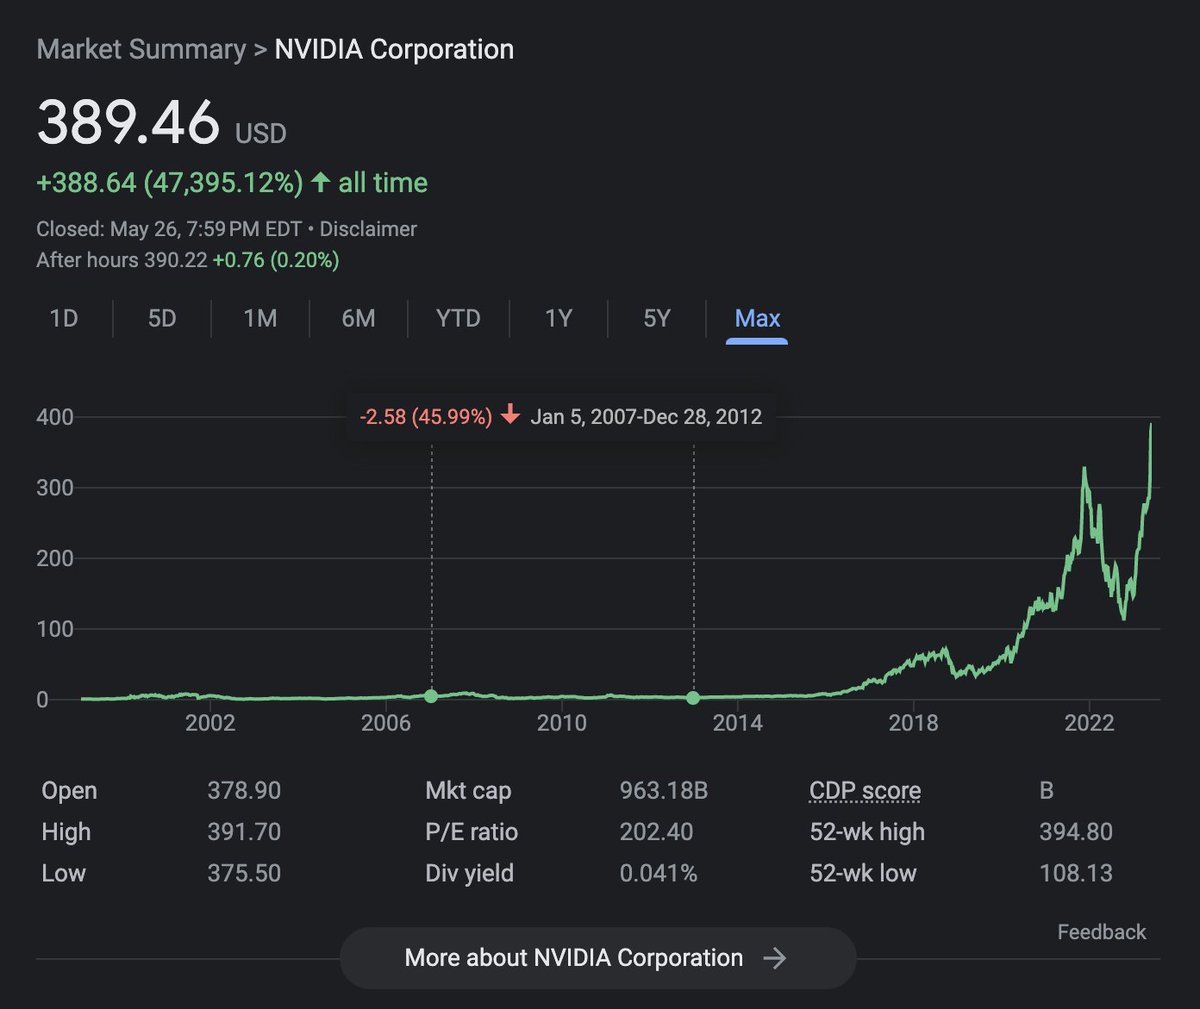Click the red down arrow in chart tooltip

pyautogui.click(x=510, y=415)
